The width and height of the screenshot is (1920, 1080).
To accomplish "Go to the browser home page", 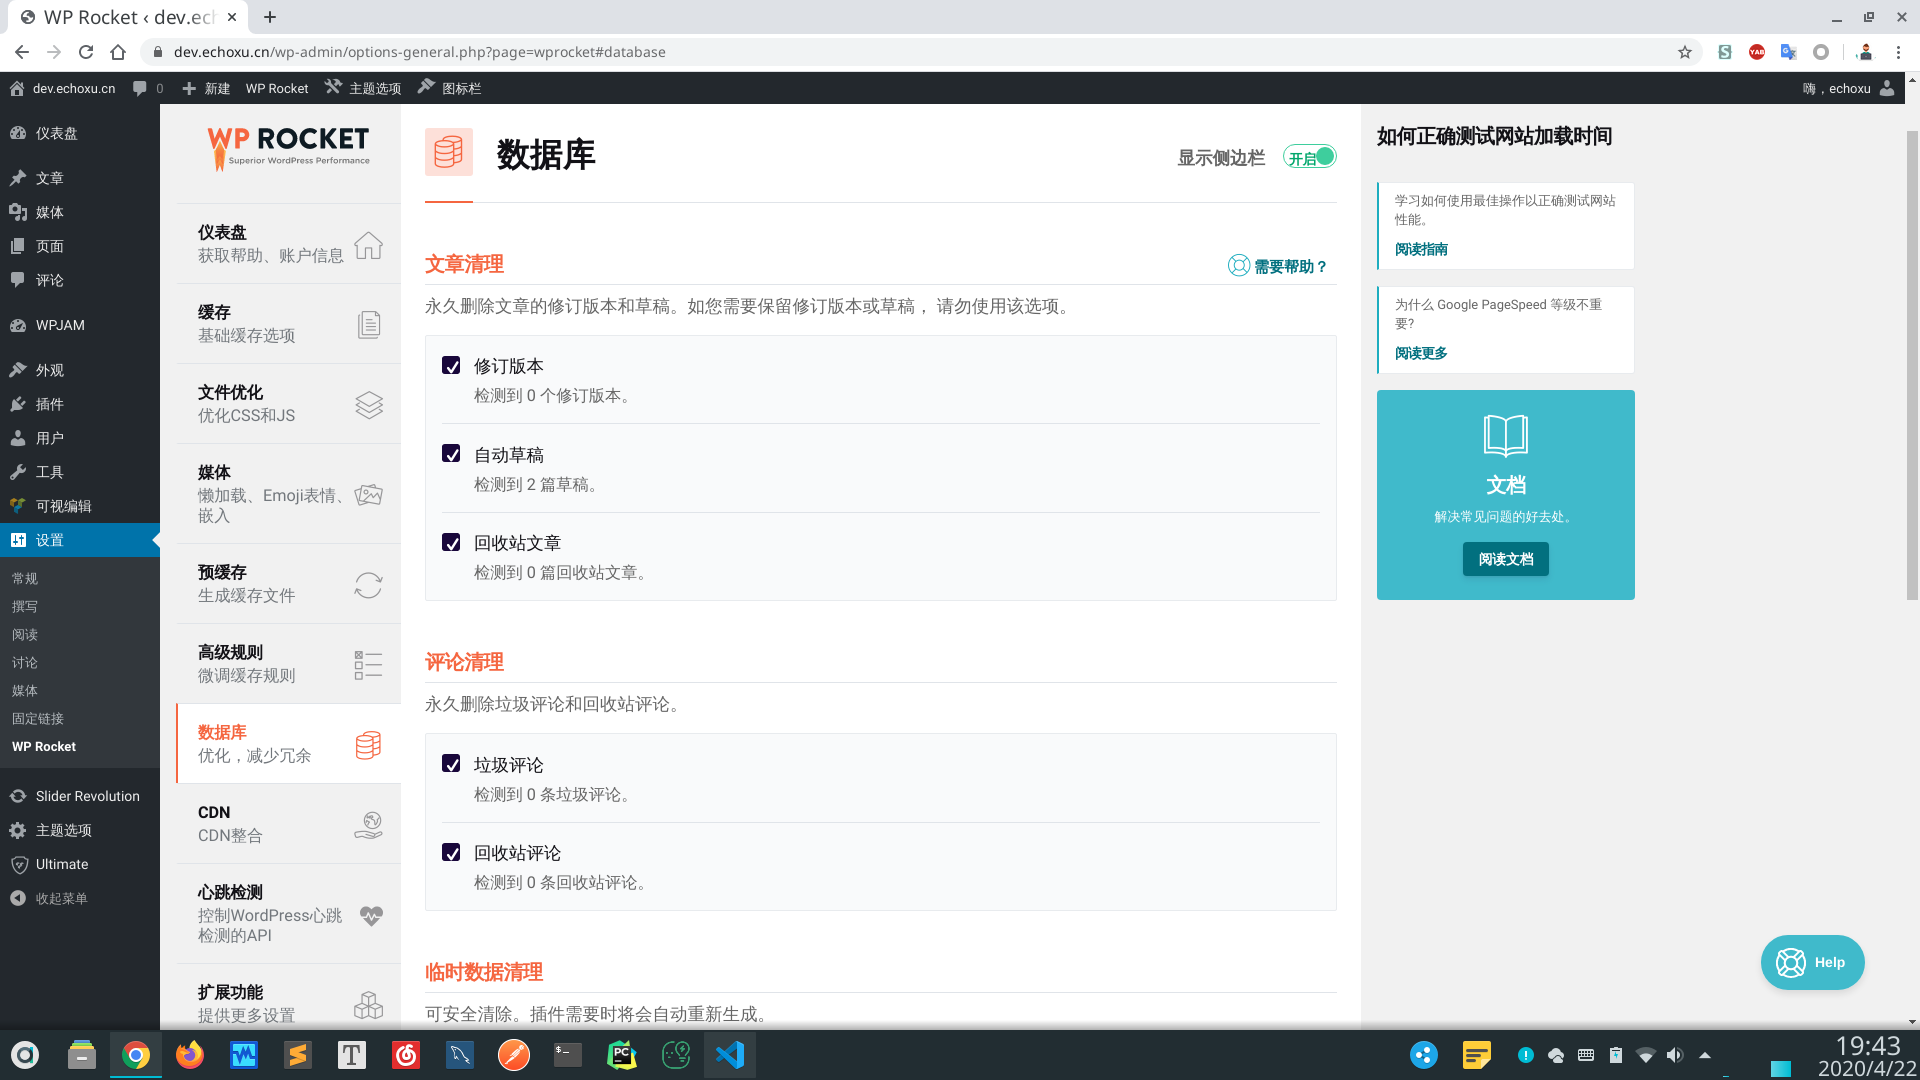I will (x=118, y=52).
